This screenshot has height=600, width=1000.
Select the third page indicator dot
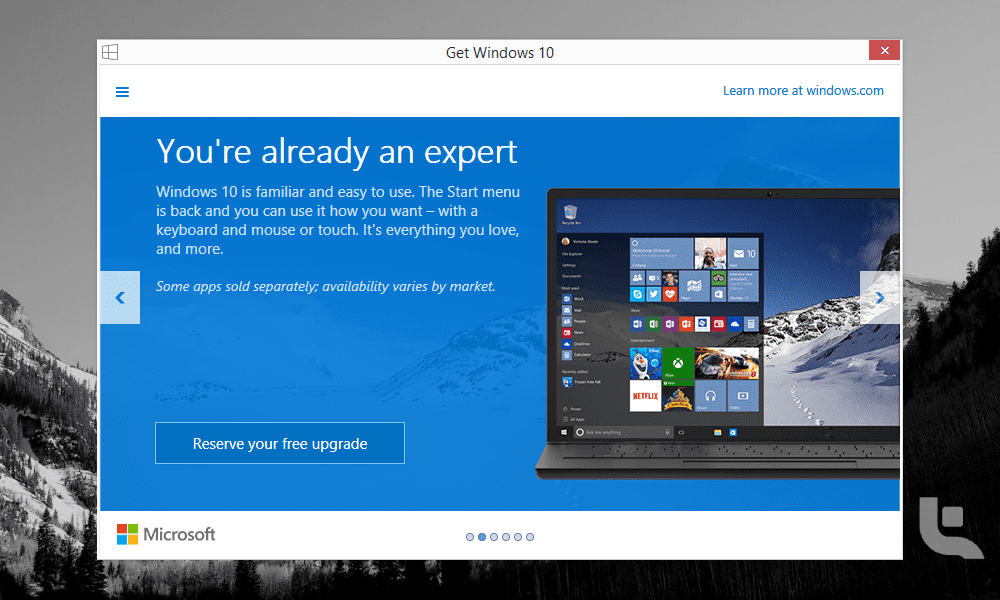(x=494, y=537)
